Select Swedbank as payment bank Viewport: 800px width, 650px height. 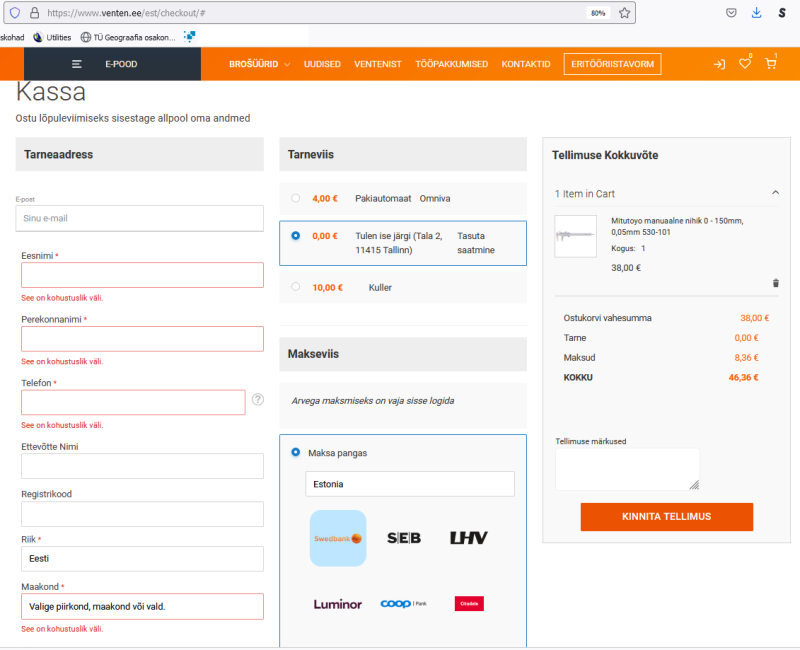pos(338,537)
